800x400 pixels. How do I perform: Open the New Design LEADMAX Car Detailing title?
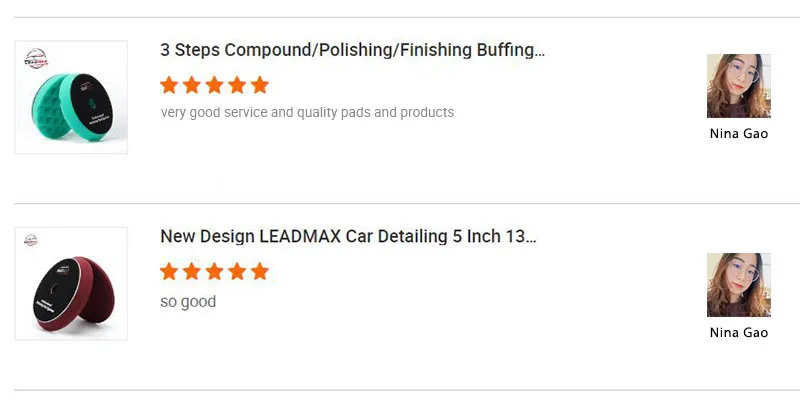click(348, 237)
